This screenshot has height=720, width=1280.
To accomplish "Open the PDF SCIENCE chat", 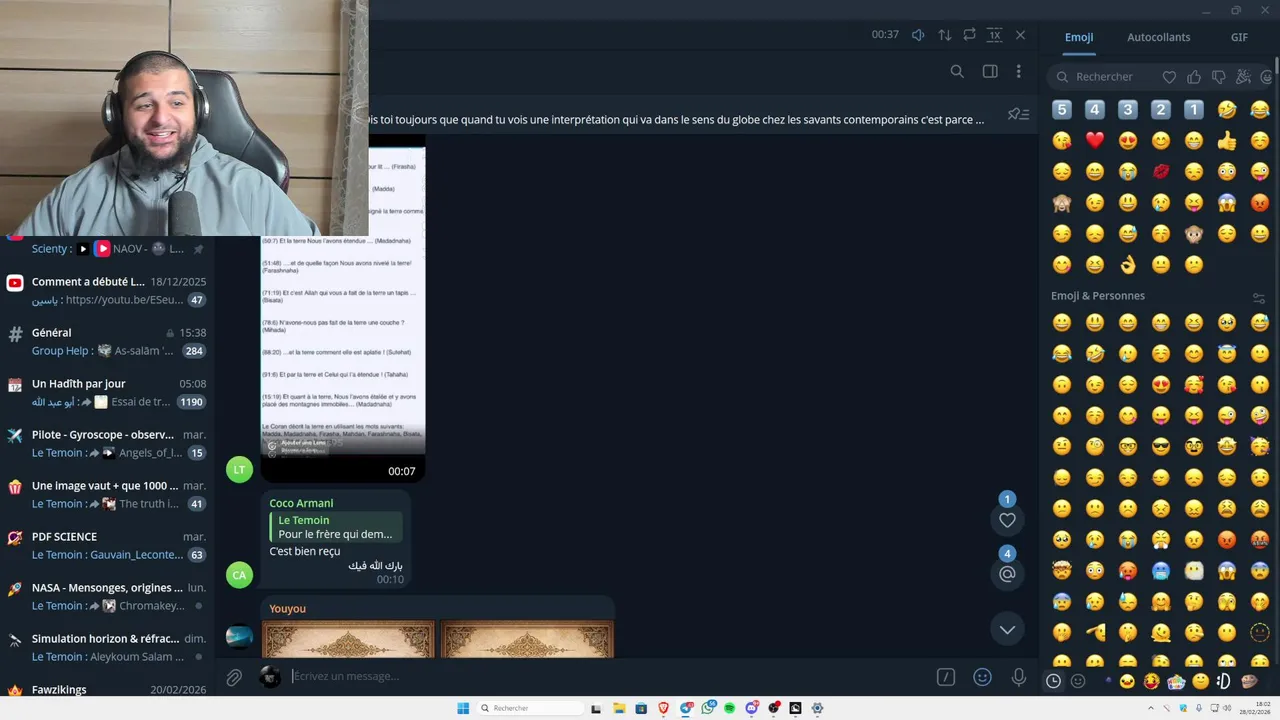I will [107, 545].
